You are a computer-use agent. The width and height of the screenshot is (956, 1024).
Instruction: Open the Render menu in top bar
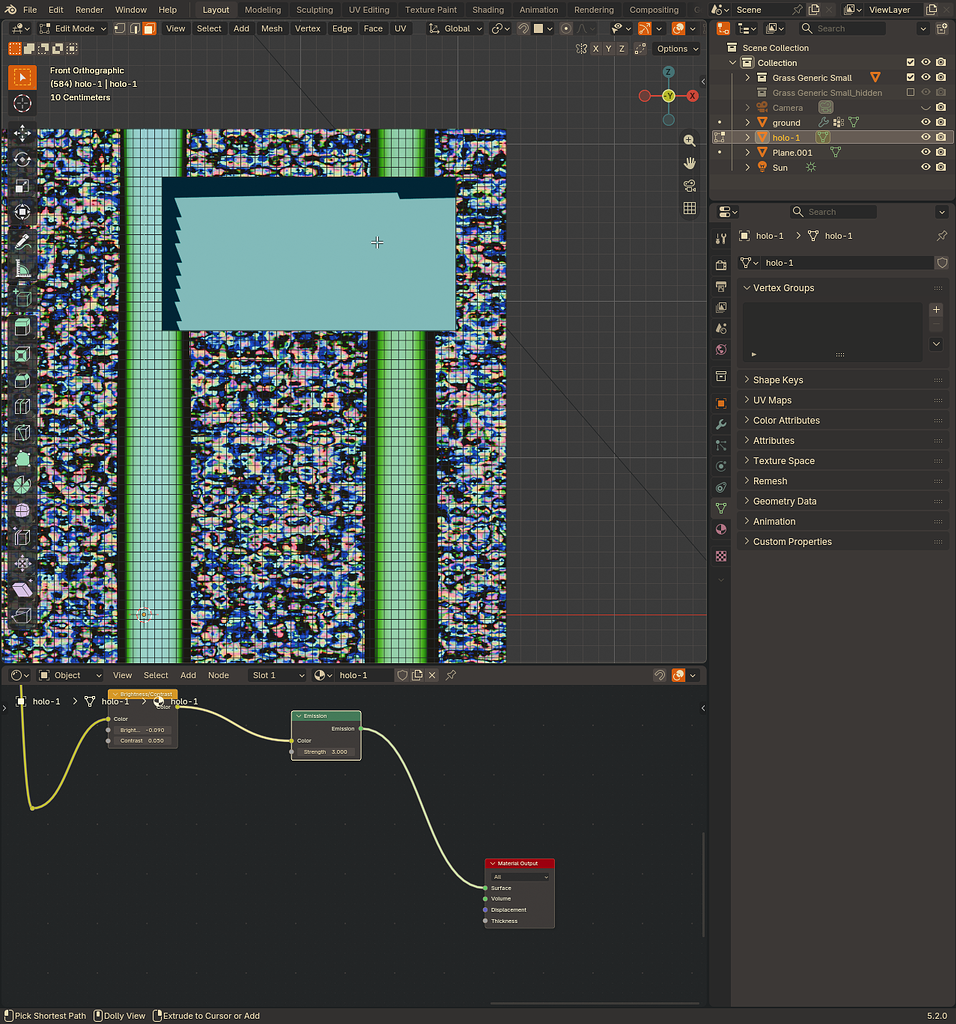tap(89, 10)
